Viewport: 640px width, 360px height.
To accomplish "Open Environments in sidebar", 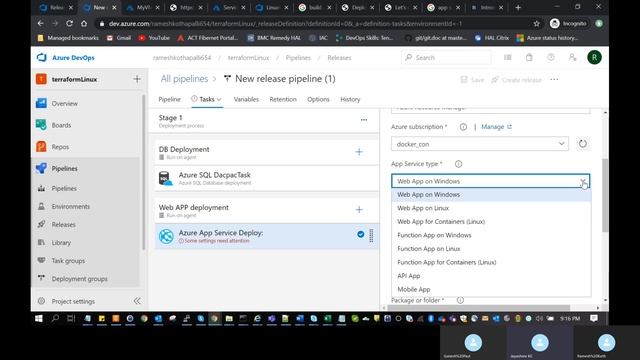I will click(71, 207).
